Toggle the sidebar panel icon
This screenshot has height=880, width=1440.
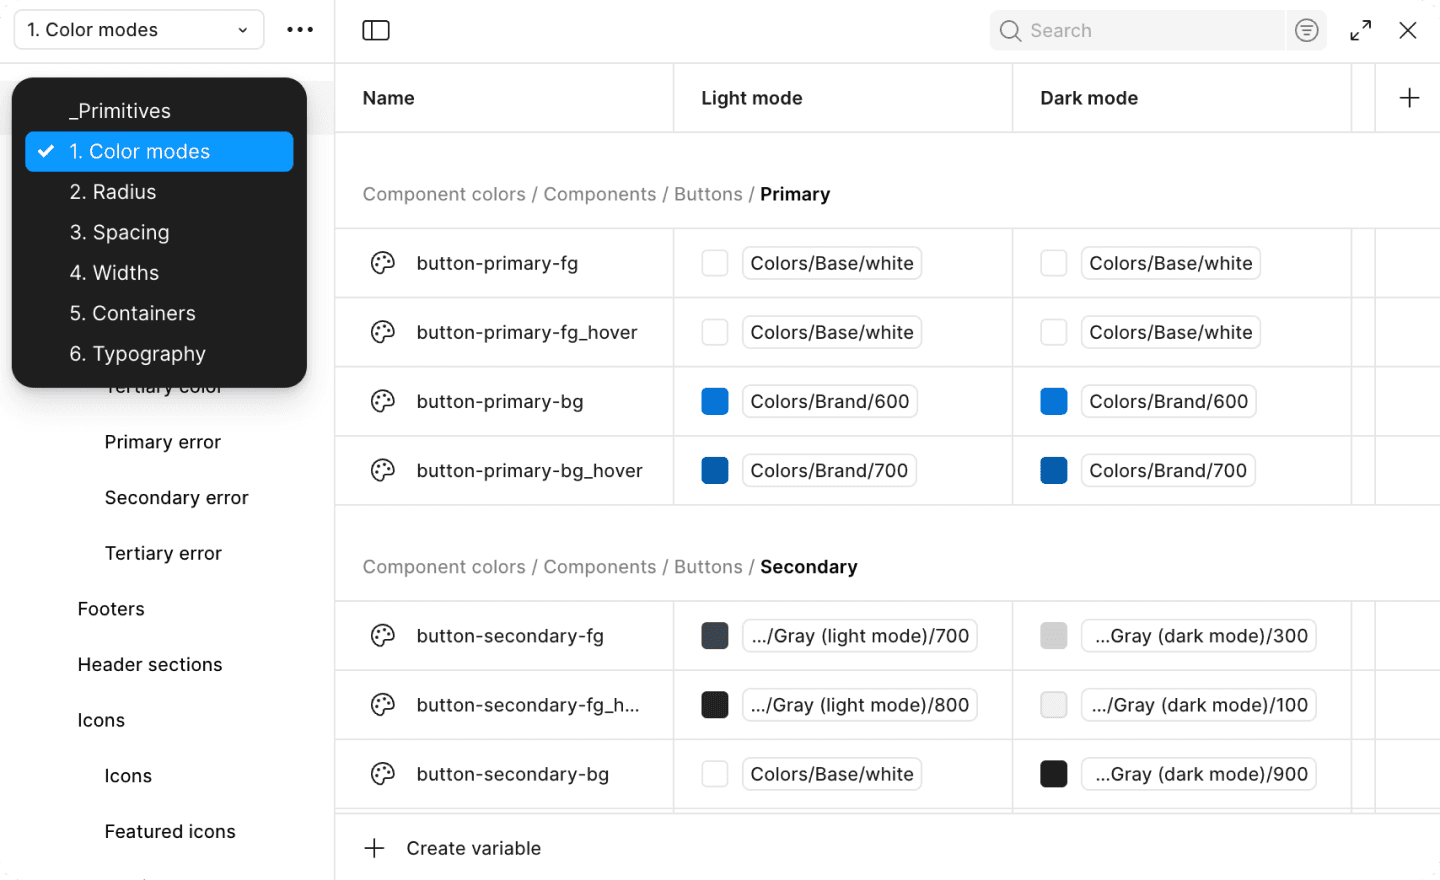[x=376, y=30]
